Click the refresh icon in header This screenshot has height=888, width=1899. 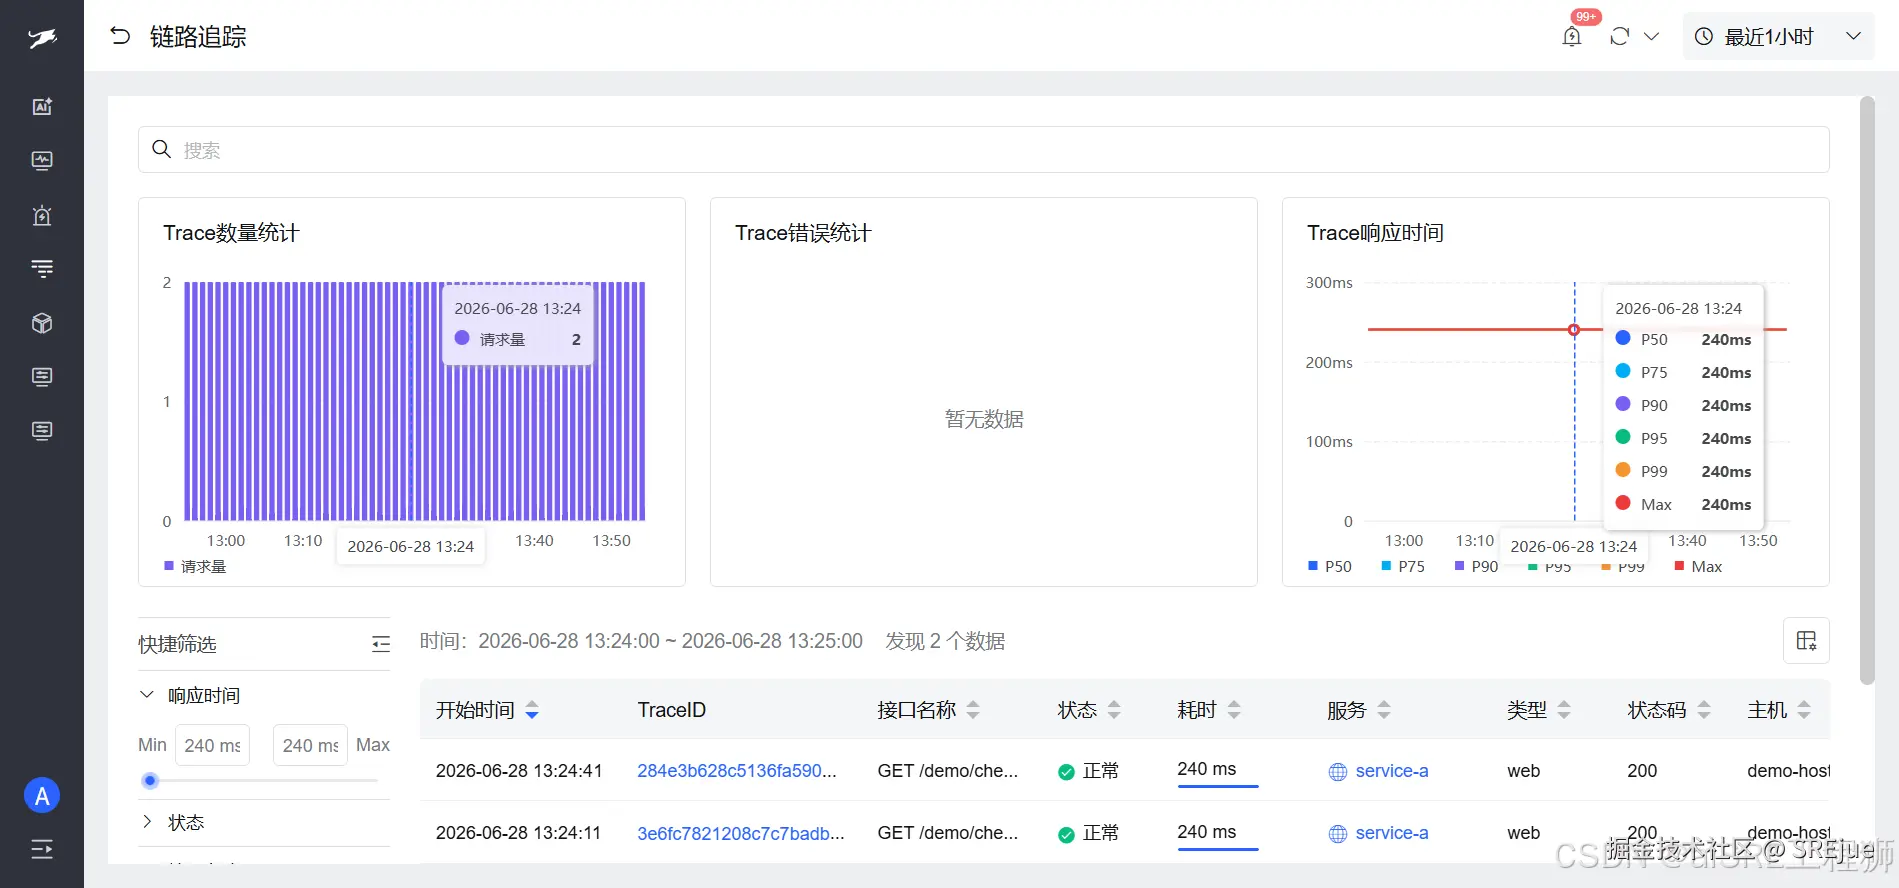[1620, 37]
